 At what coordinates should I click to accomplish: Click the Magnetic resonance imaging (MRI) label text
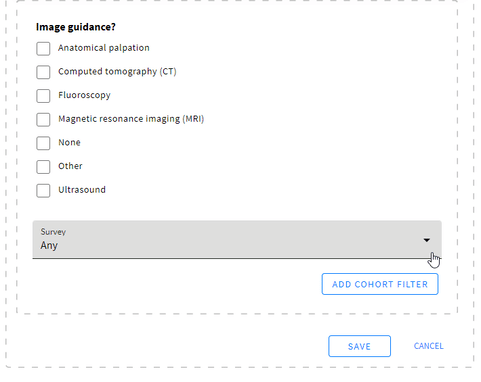[131, 119]
